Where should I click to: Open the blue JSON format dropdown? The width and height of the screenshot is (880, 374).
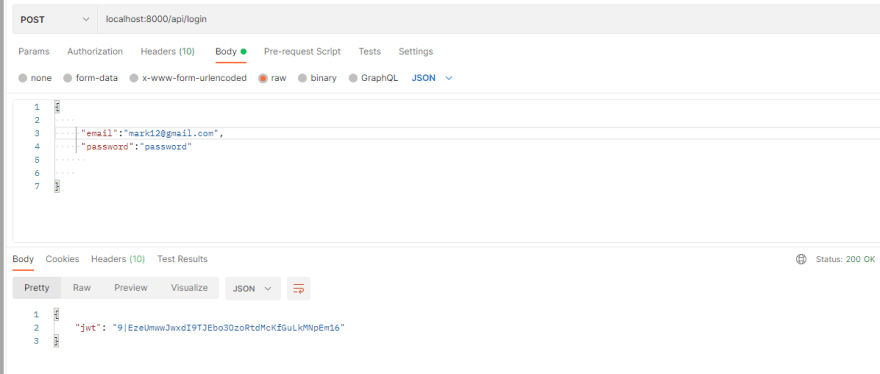pos(432,78)
